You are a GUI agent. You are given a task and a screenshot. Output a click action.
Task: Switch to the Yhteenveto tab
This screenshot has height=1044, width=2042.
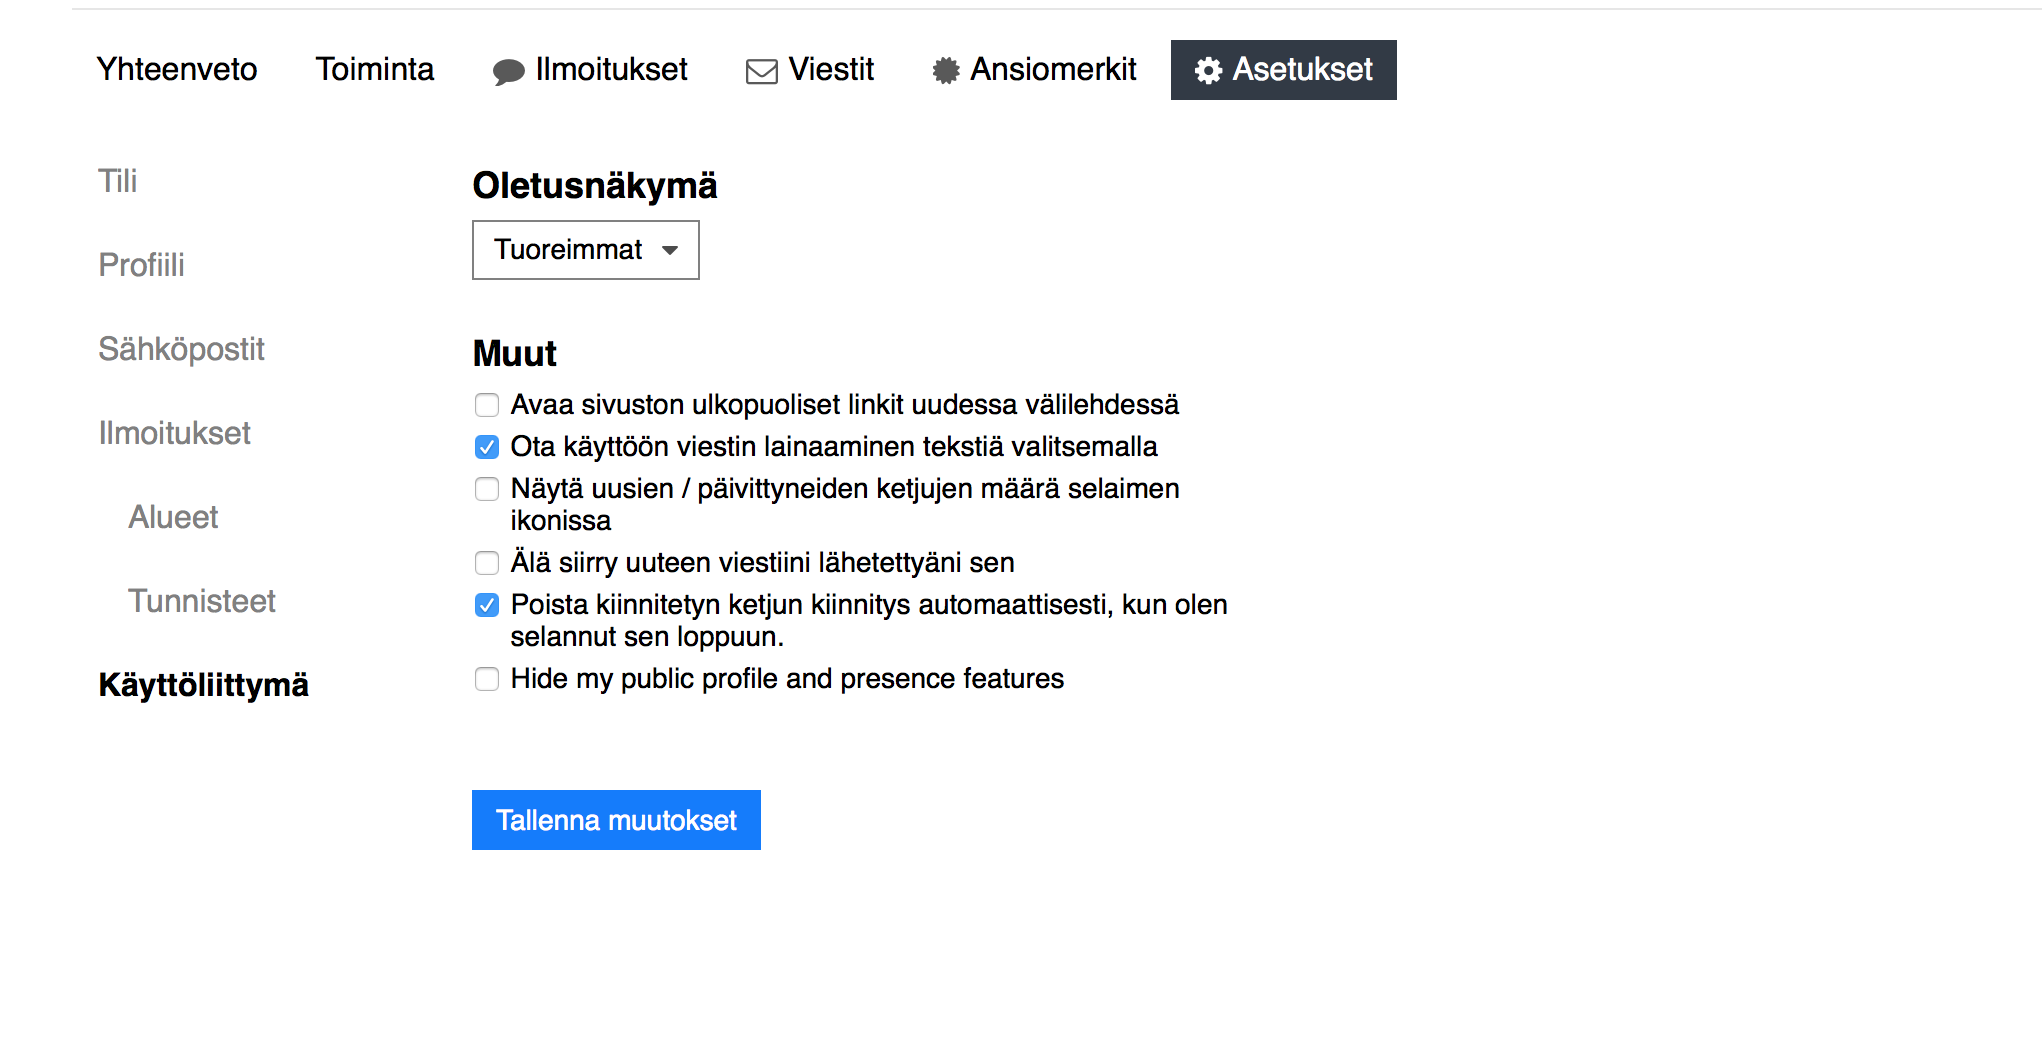177,69
